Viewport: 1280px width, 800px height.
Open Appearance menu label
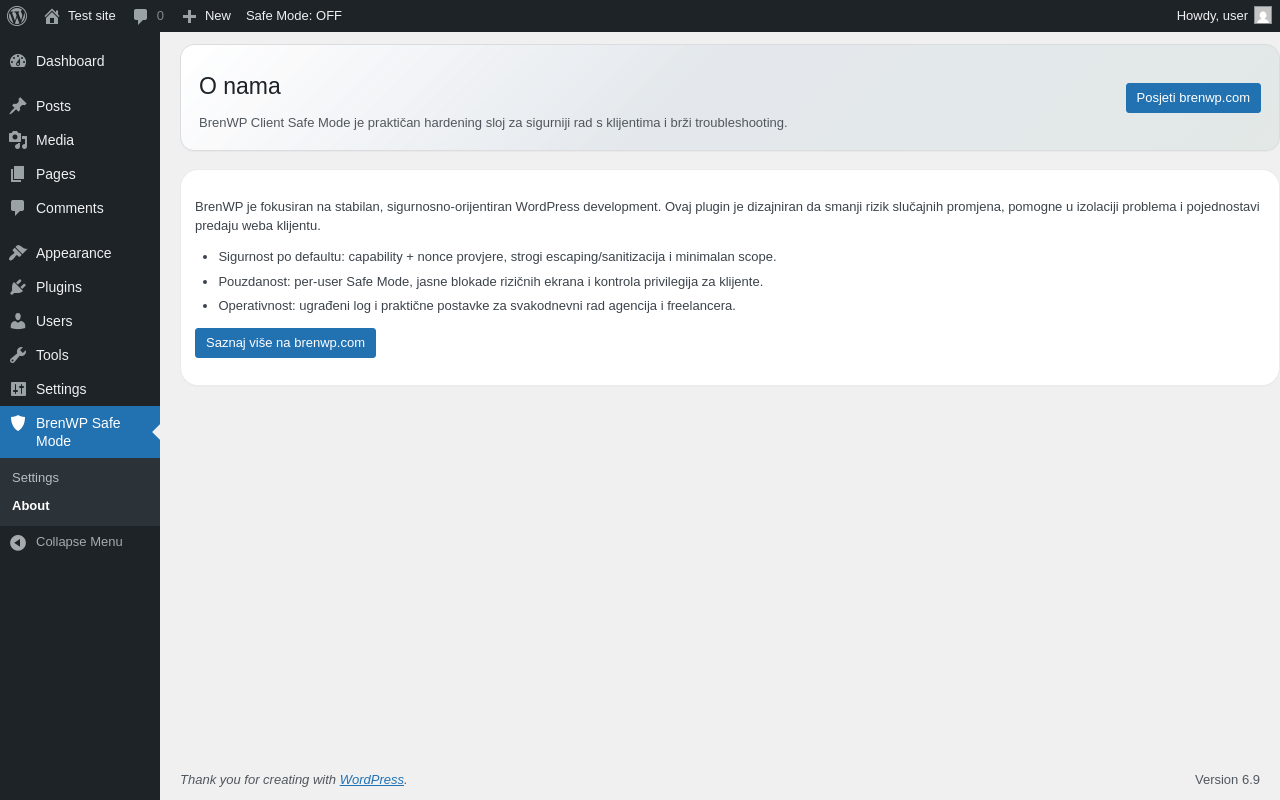point(74,253)
